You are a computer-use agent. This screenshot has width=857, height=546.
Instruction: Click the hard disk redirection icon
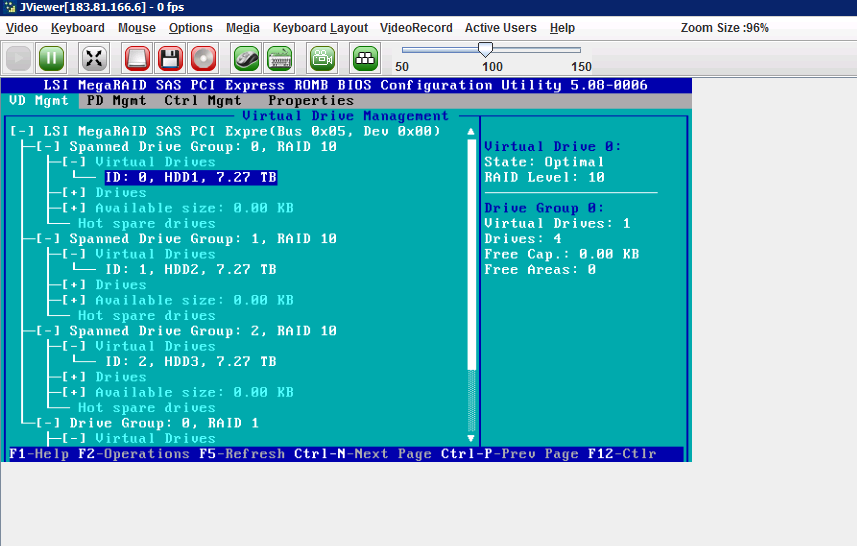coord(138,58)
